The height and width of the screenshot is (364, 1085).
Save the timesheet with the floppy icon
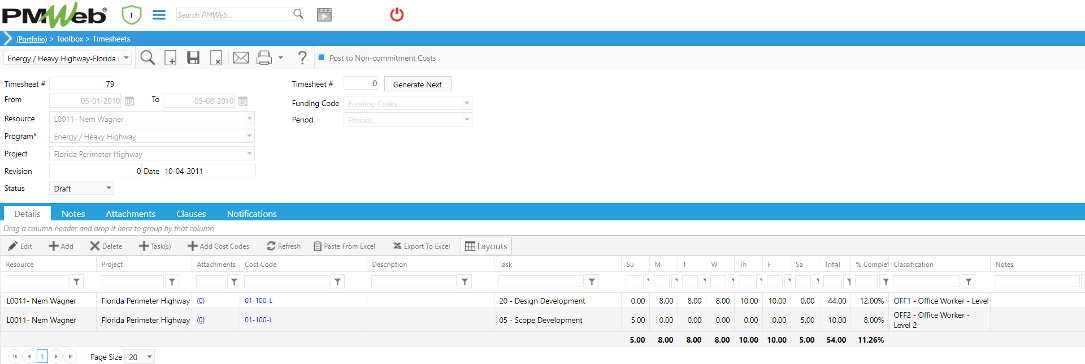pyautogui.click(x=193, y=58)
